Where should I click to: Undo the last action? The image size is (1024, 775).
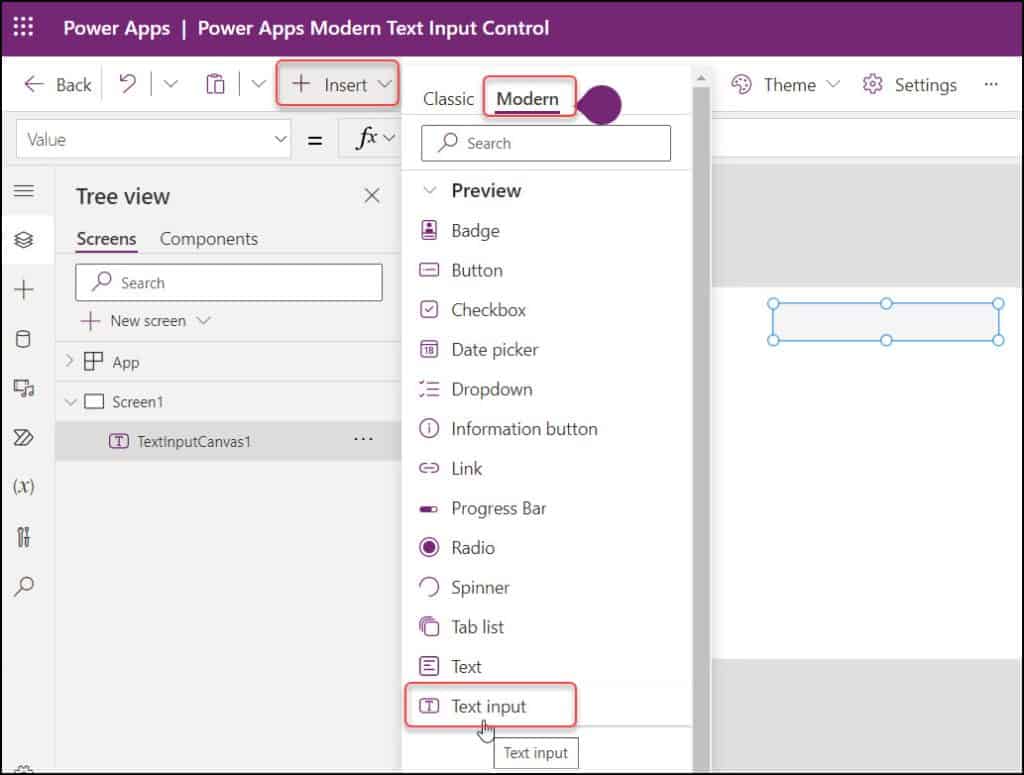pos(127,84)
